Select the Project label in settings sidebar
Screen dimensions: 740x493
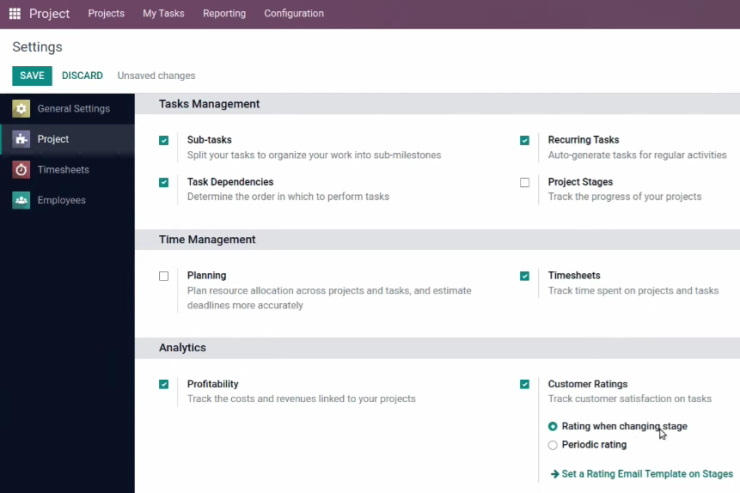53,139
